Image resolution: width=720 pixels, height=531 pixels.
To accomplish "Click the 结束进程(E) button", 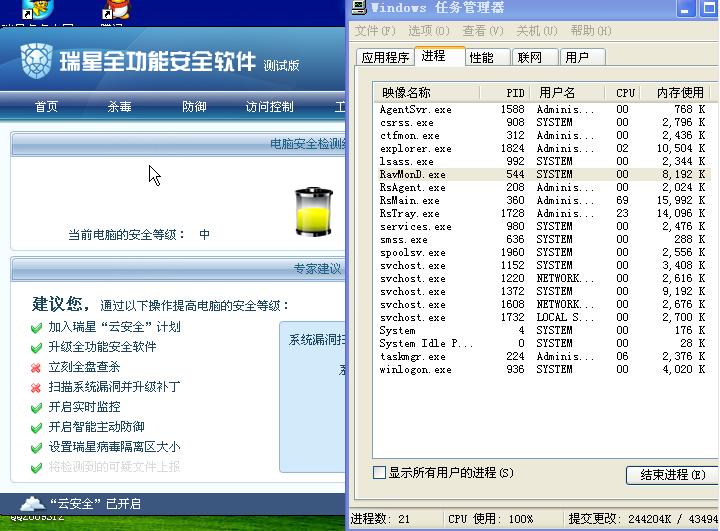I will click(672, 475).
